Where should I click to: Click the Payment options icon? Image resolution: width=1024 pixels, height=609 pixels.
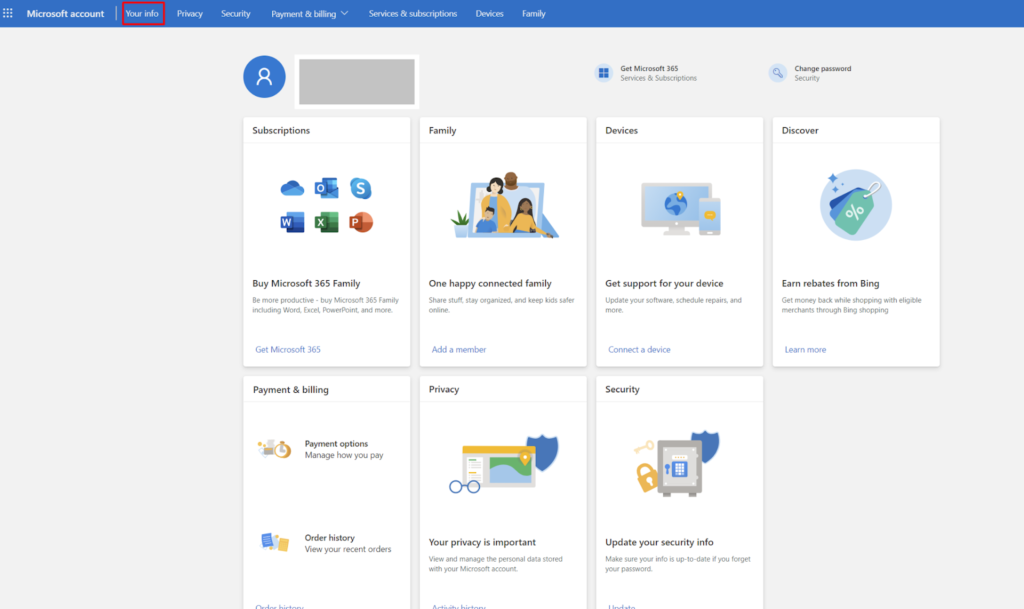pos(274,449)
